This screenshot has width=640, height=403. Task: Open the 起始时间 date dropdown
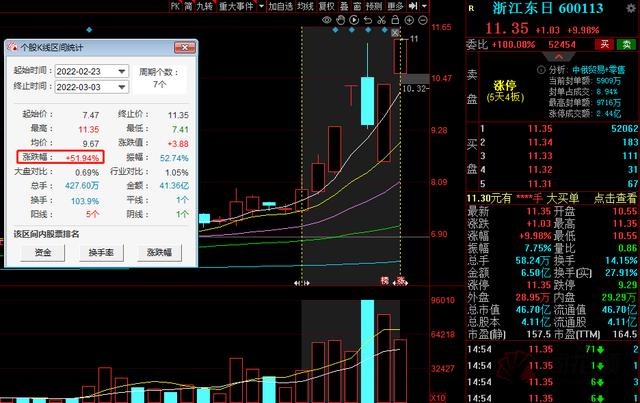122,71
